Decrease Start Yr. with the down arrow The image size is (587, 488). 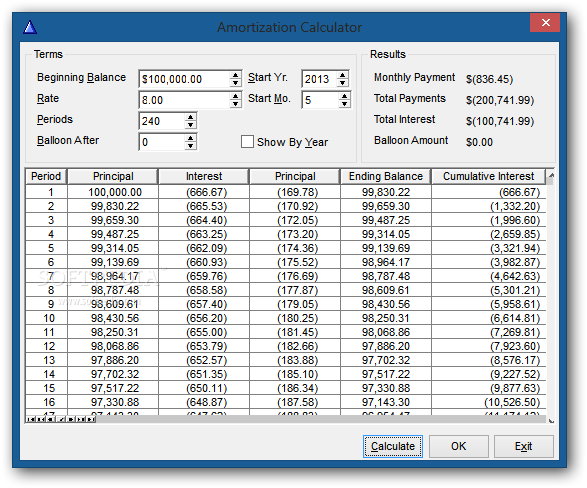pos(342,83)
